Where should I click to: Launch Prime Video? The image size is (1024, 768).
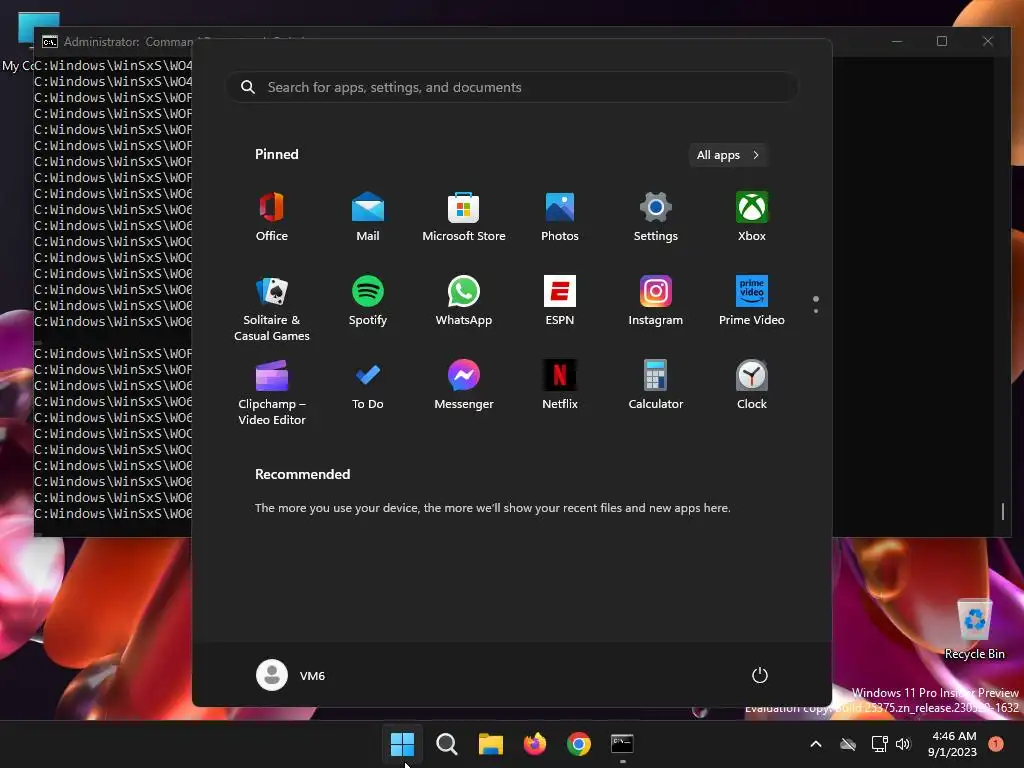(752, 302)
